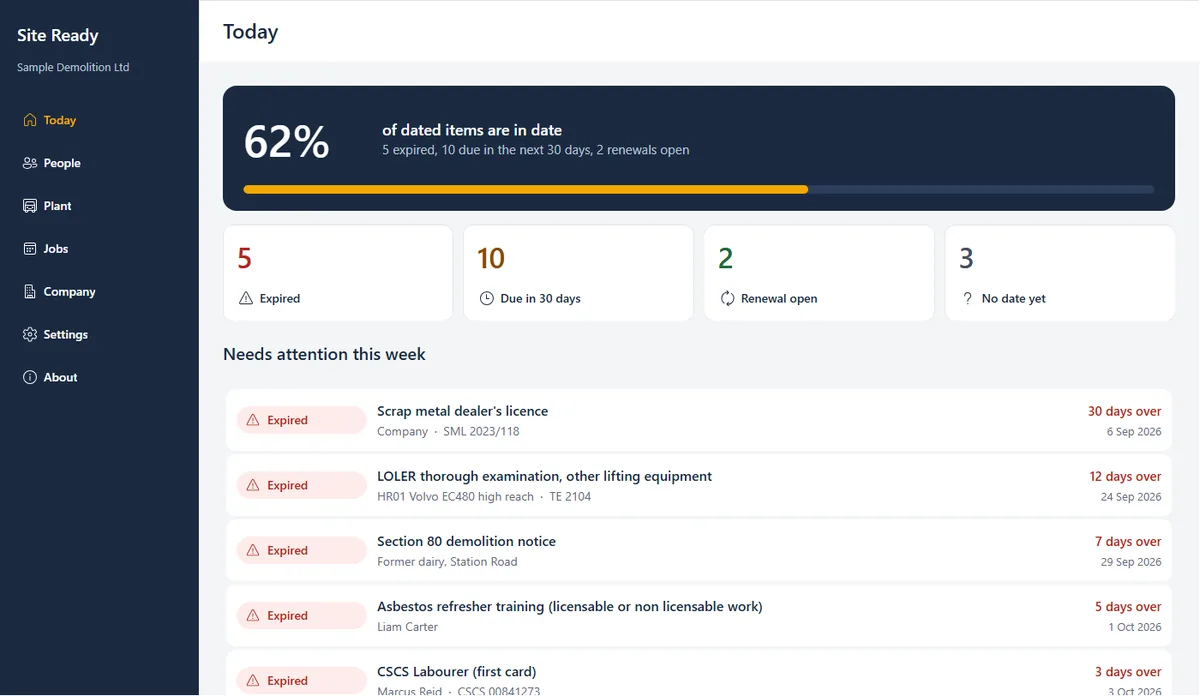Click the date "29 Sep 2026"
Viewport: 1200px width, 696px height.
click(x=1131, y=562)
